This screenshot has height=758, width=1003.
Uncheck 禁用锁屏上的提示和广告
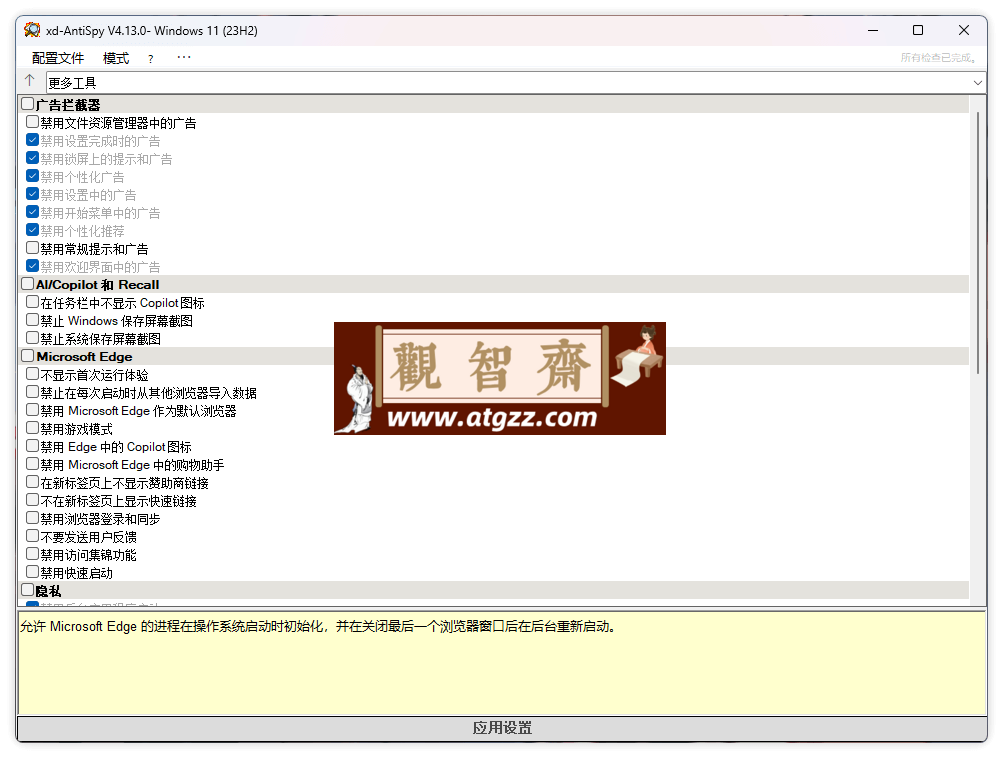pos(33,157)
